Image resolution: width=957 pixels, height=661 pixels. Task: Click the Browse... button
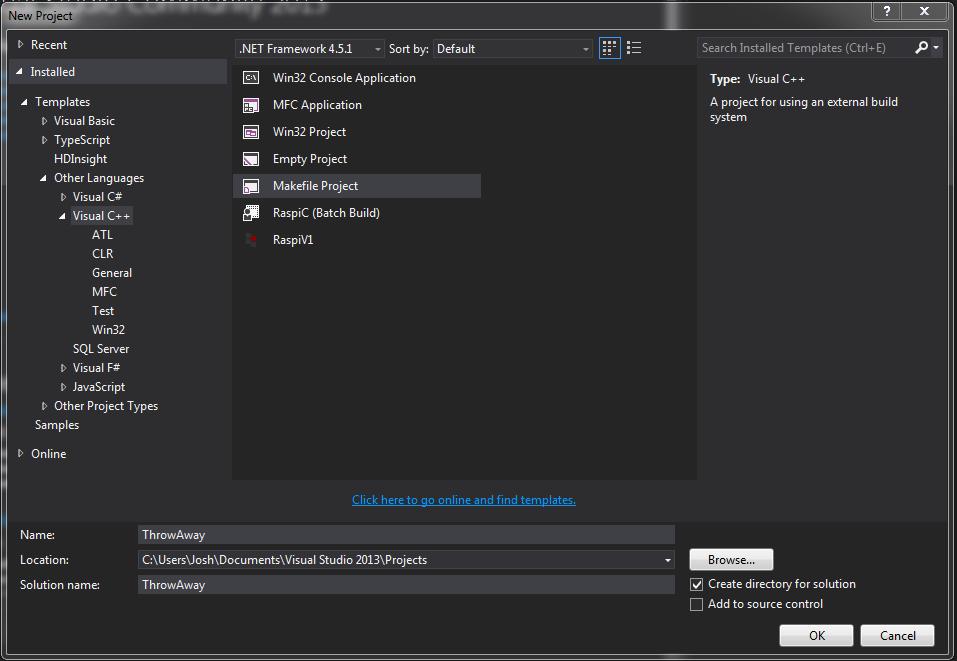coord(731,560)
